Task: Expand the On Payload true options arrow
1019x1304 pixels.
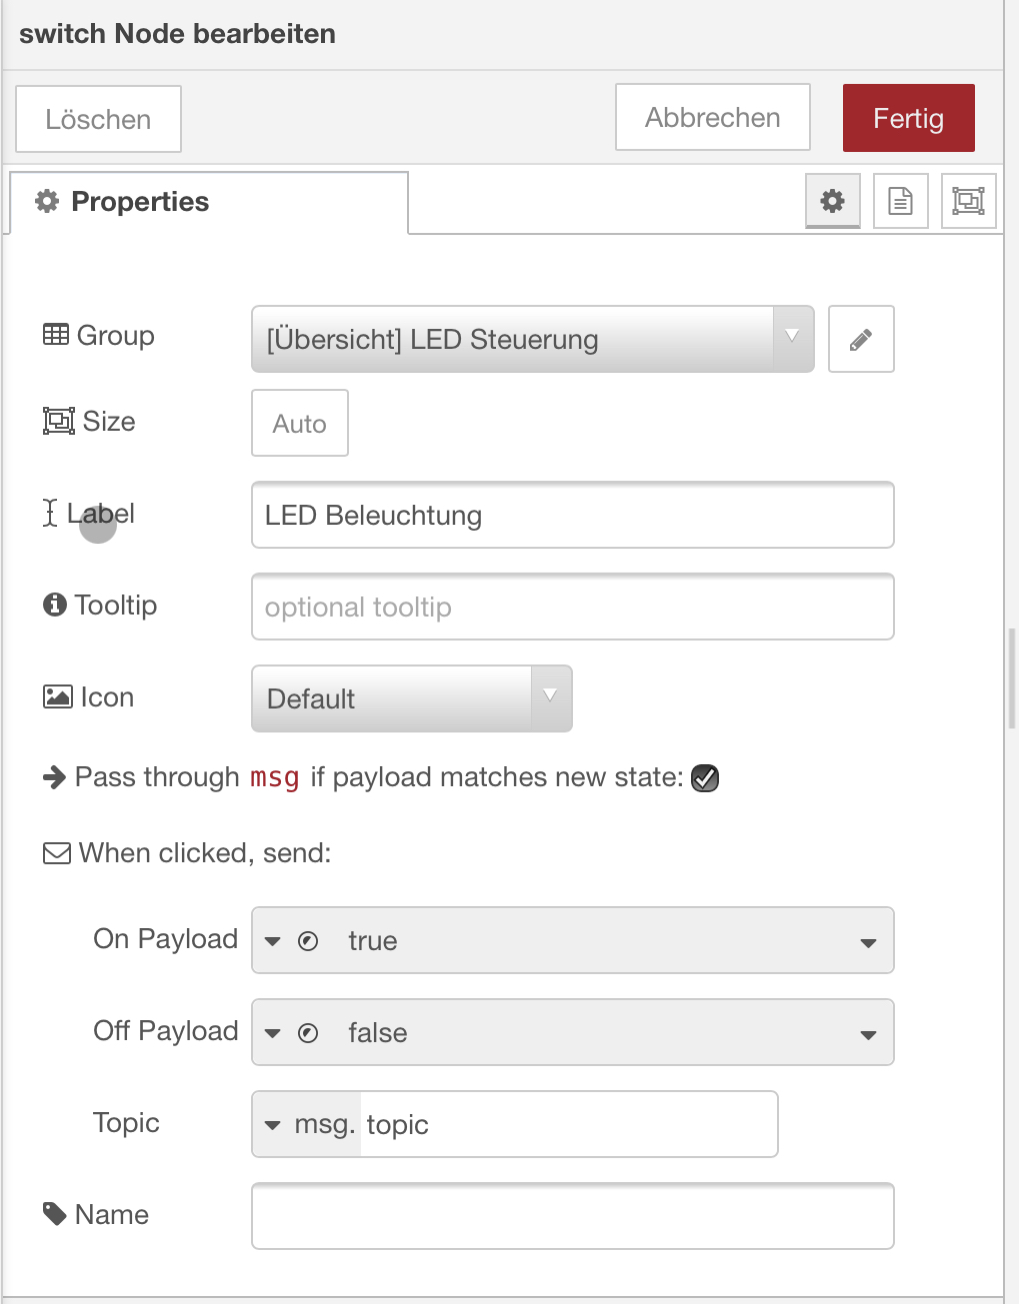Action: [x=868, y=942]
